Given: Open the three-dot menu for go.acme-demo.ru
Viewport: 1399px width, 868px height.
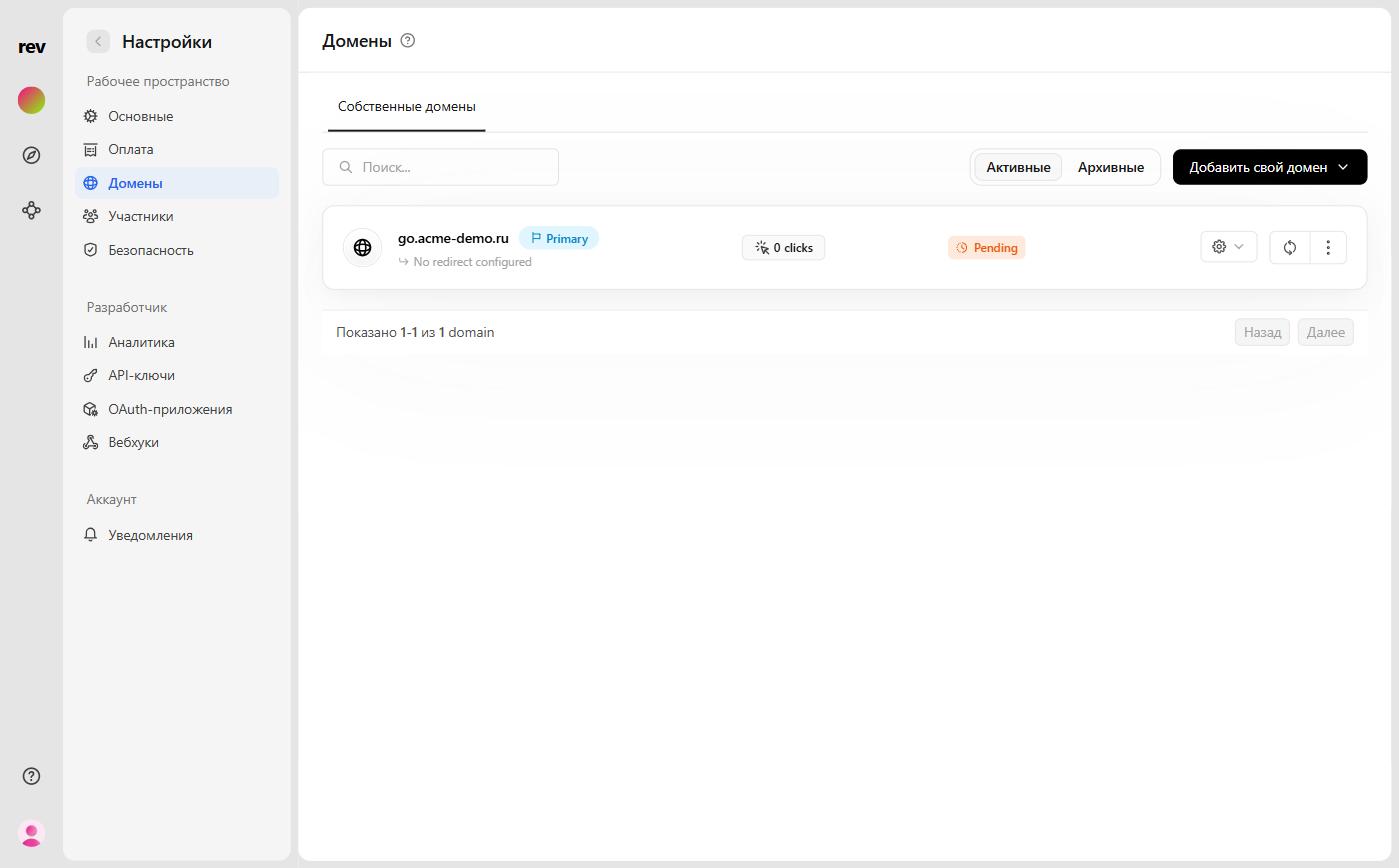Looking at the screenshot, I should click(1328, 247).
